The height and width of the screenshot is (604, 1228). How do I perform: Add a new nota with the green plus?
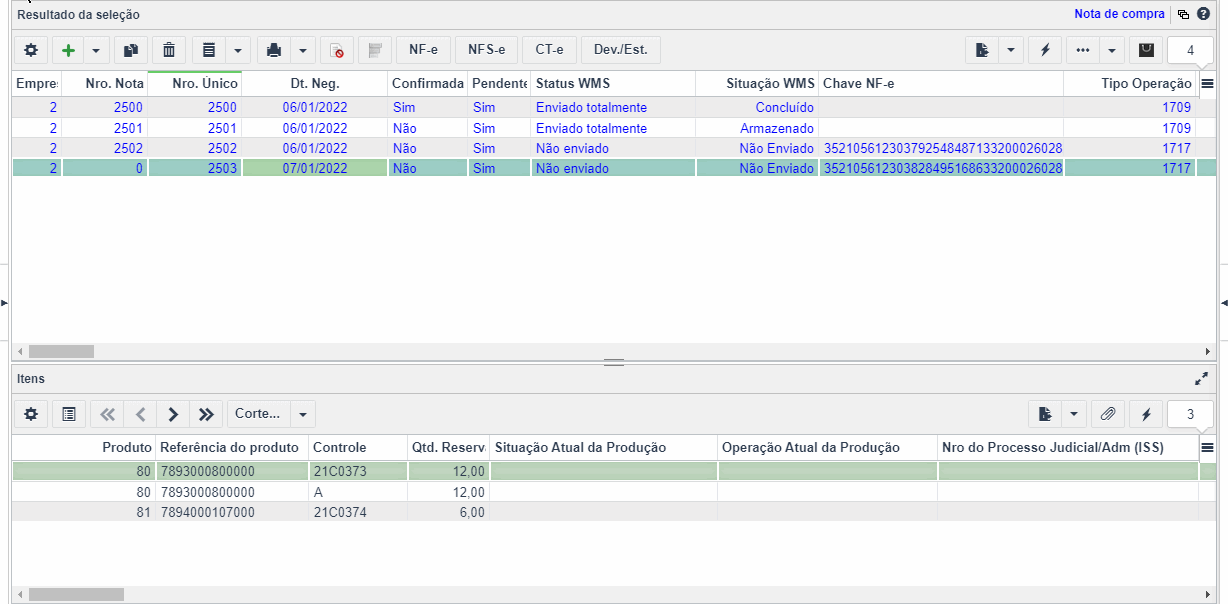click(x=68, y=50)
